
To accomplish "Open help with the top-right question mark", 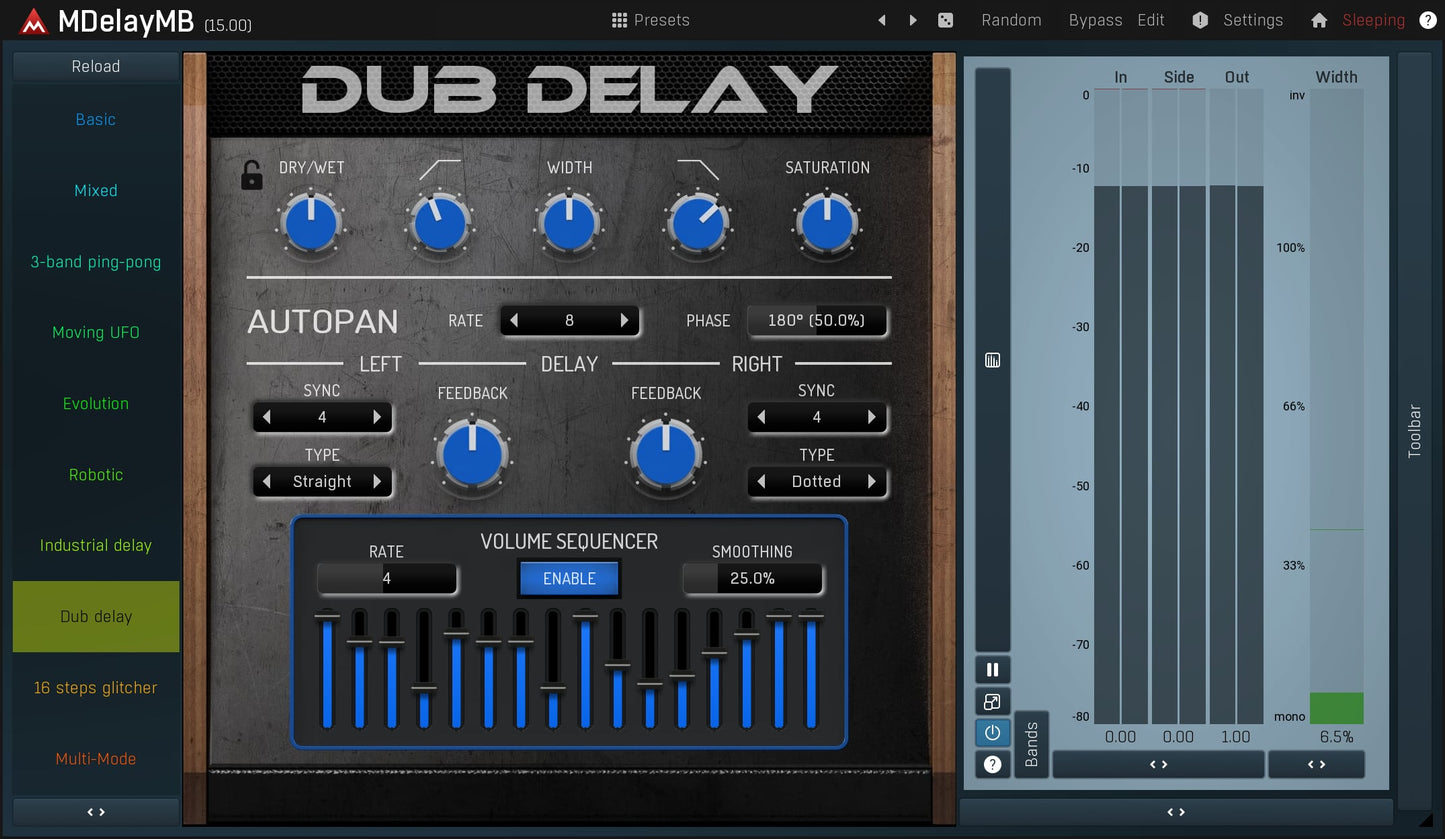I will [x=1428, y=20].
